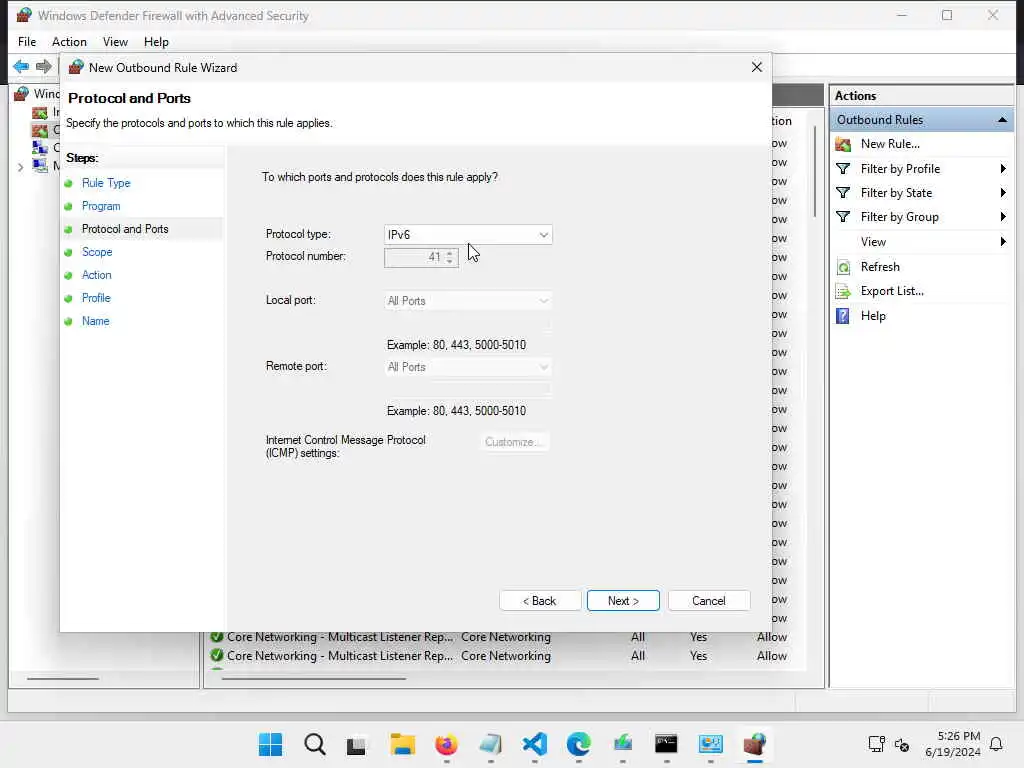The height and width of the screenshot is (768, 1024).
Task: Open Microsoft Edge from the taskbar
Action: [x=579, y=744]
